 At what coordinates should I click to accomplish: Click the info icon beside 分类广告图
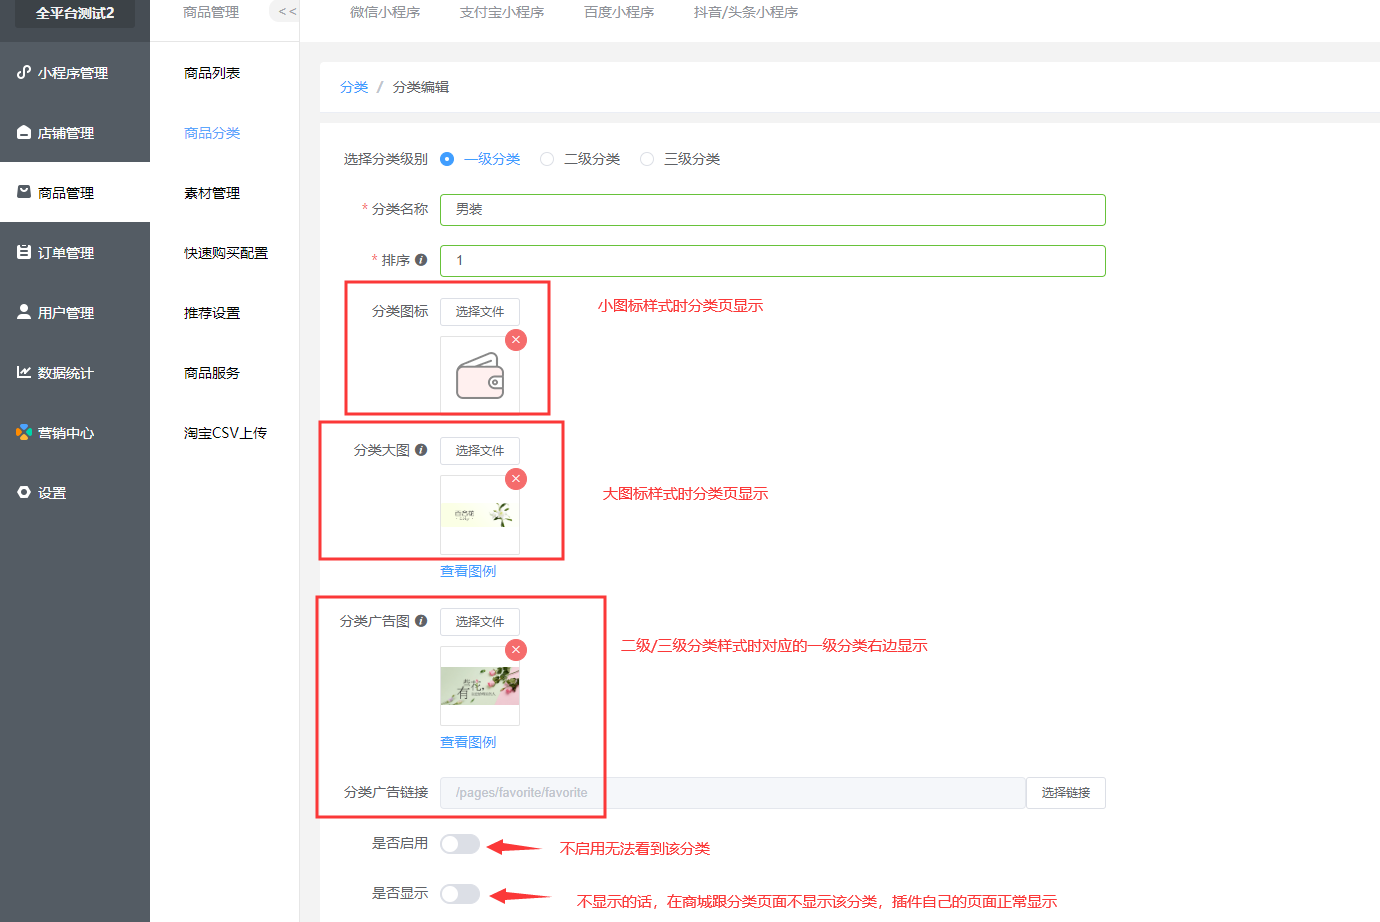click(x=421, y=621)
